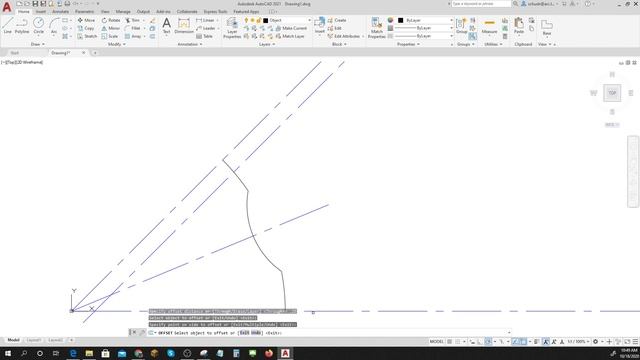640x360 pixels.
Task: Click the object color wheel icon
Action: (390, 20)
